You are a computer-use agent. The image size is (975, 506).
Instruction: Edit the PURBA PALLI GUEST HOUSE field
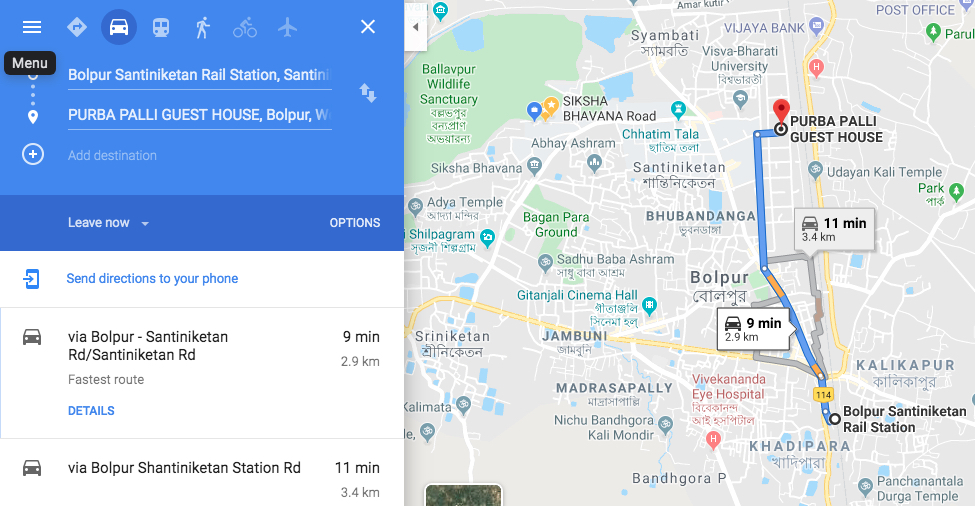[200, 115]
